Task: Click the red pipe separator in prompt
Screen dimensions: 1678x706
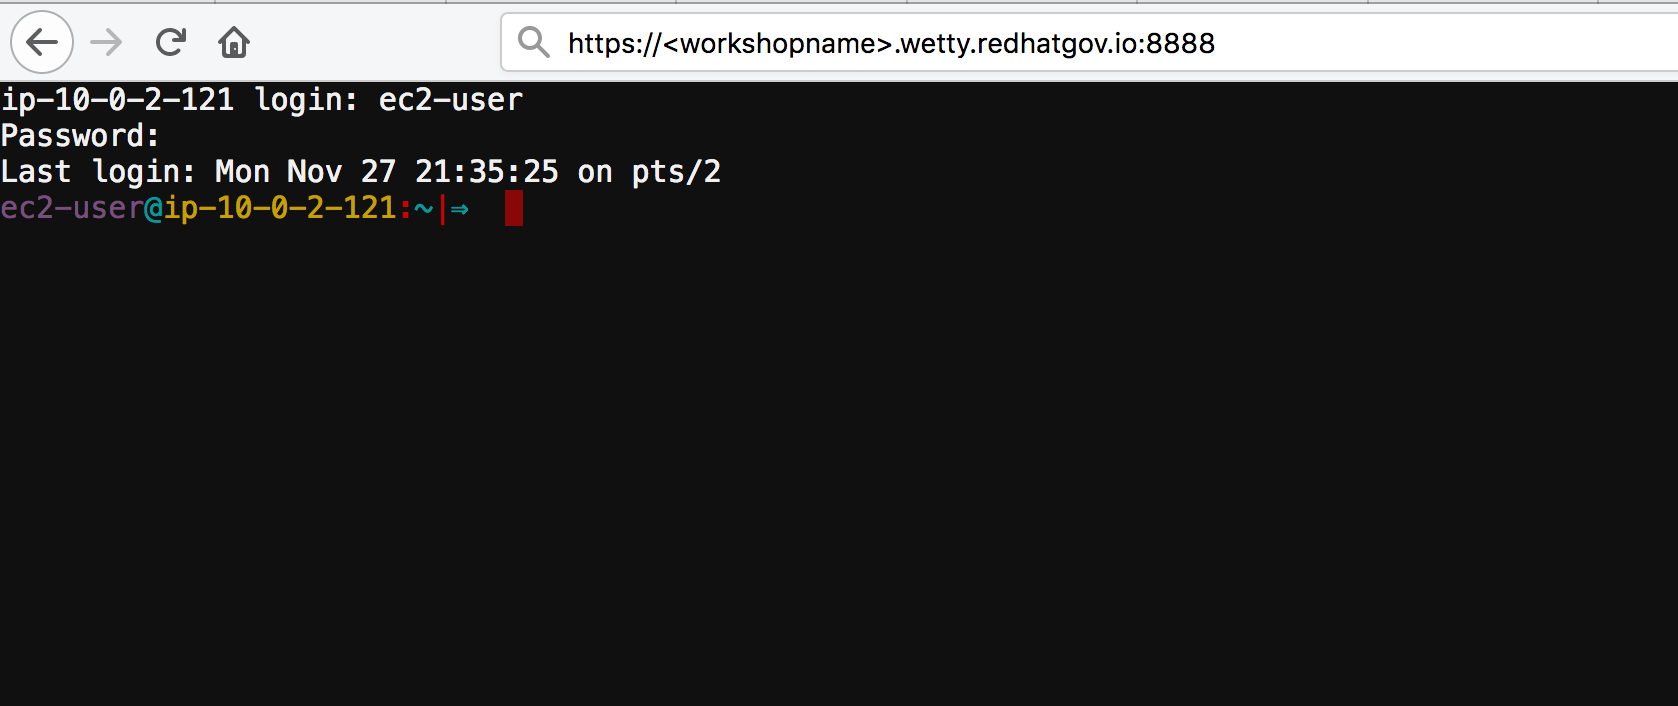Action: click(442, 208)
